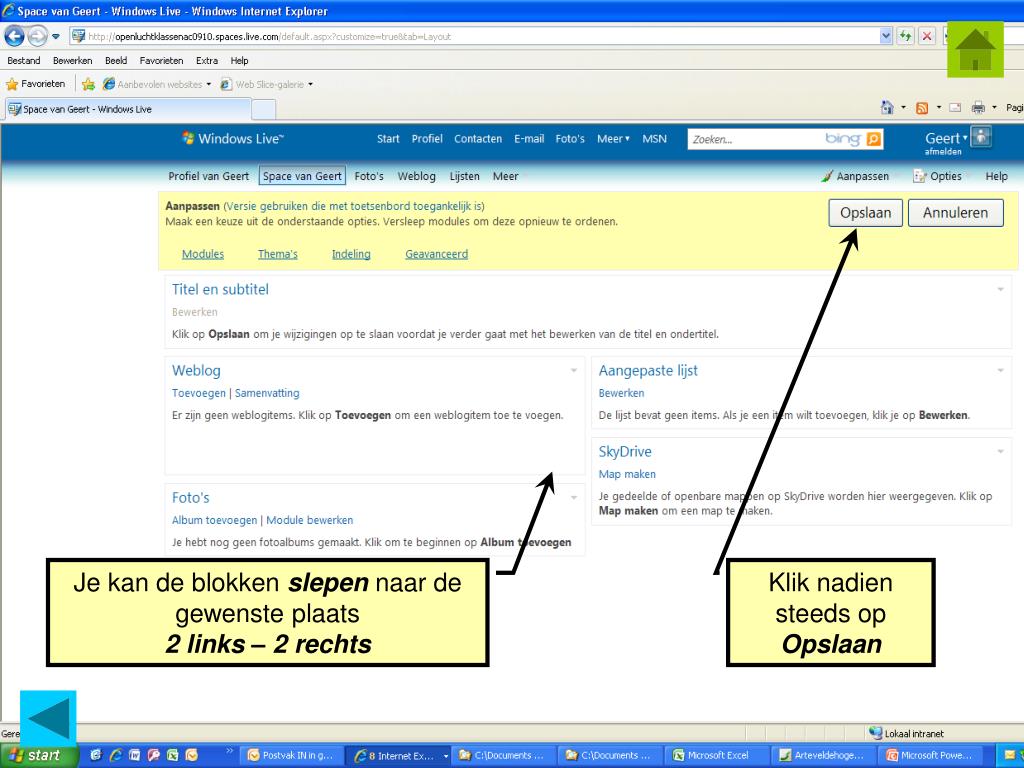The height and width of the screenshot is (768, 1024).
Task: Click the green Refresh page icon
Action: (x=905, y=37)
